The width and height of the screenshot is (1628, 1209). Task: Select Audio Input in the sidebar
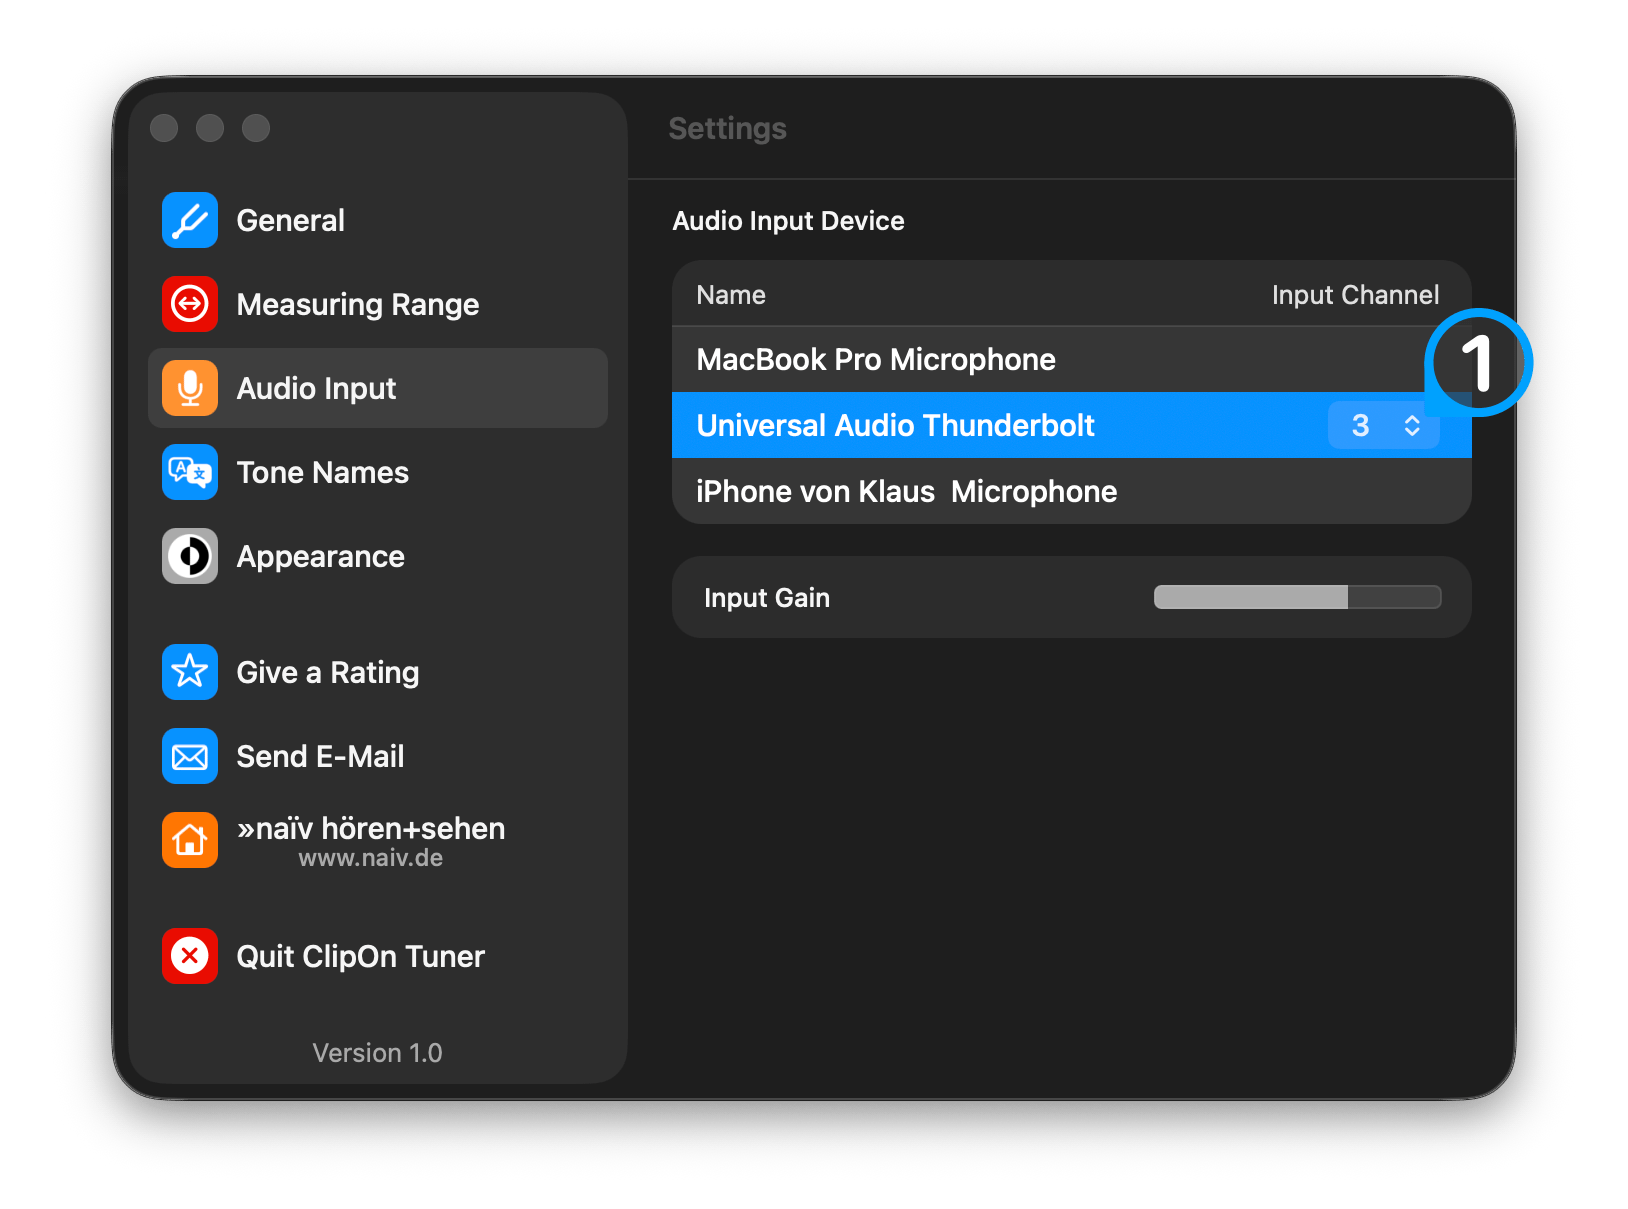(x=378, y=388)
